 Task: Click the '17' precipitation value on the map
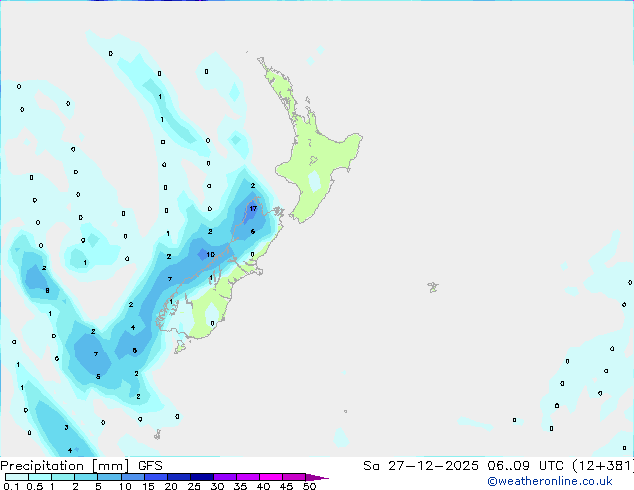point(253,209)
